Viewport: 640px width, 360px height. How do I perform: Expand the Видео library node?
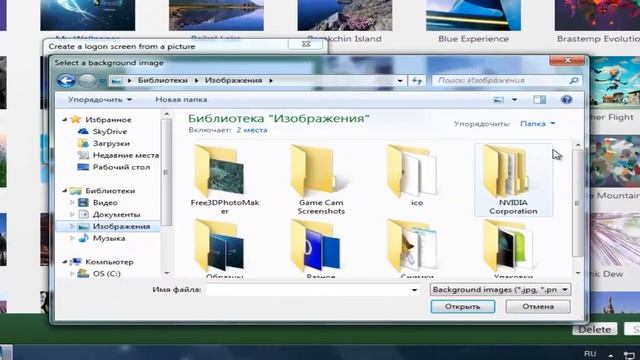pos(72,202)
